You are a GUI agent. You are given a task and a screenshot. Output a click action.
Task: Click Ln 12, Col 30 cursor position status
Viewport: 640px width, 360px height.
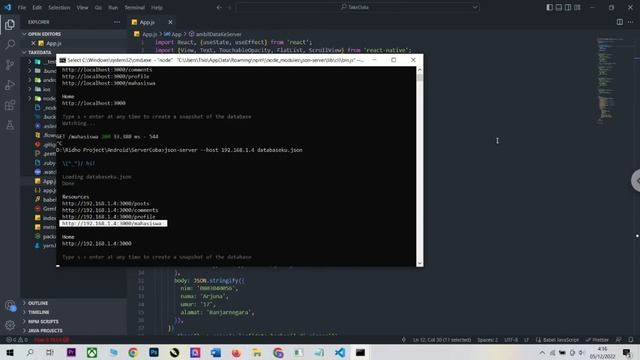pyautogui.click(x=442, y=340)
